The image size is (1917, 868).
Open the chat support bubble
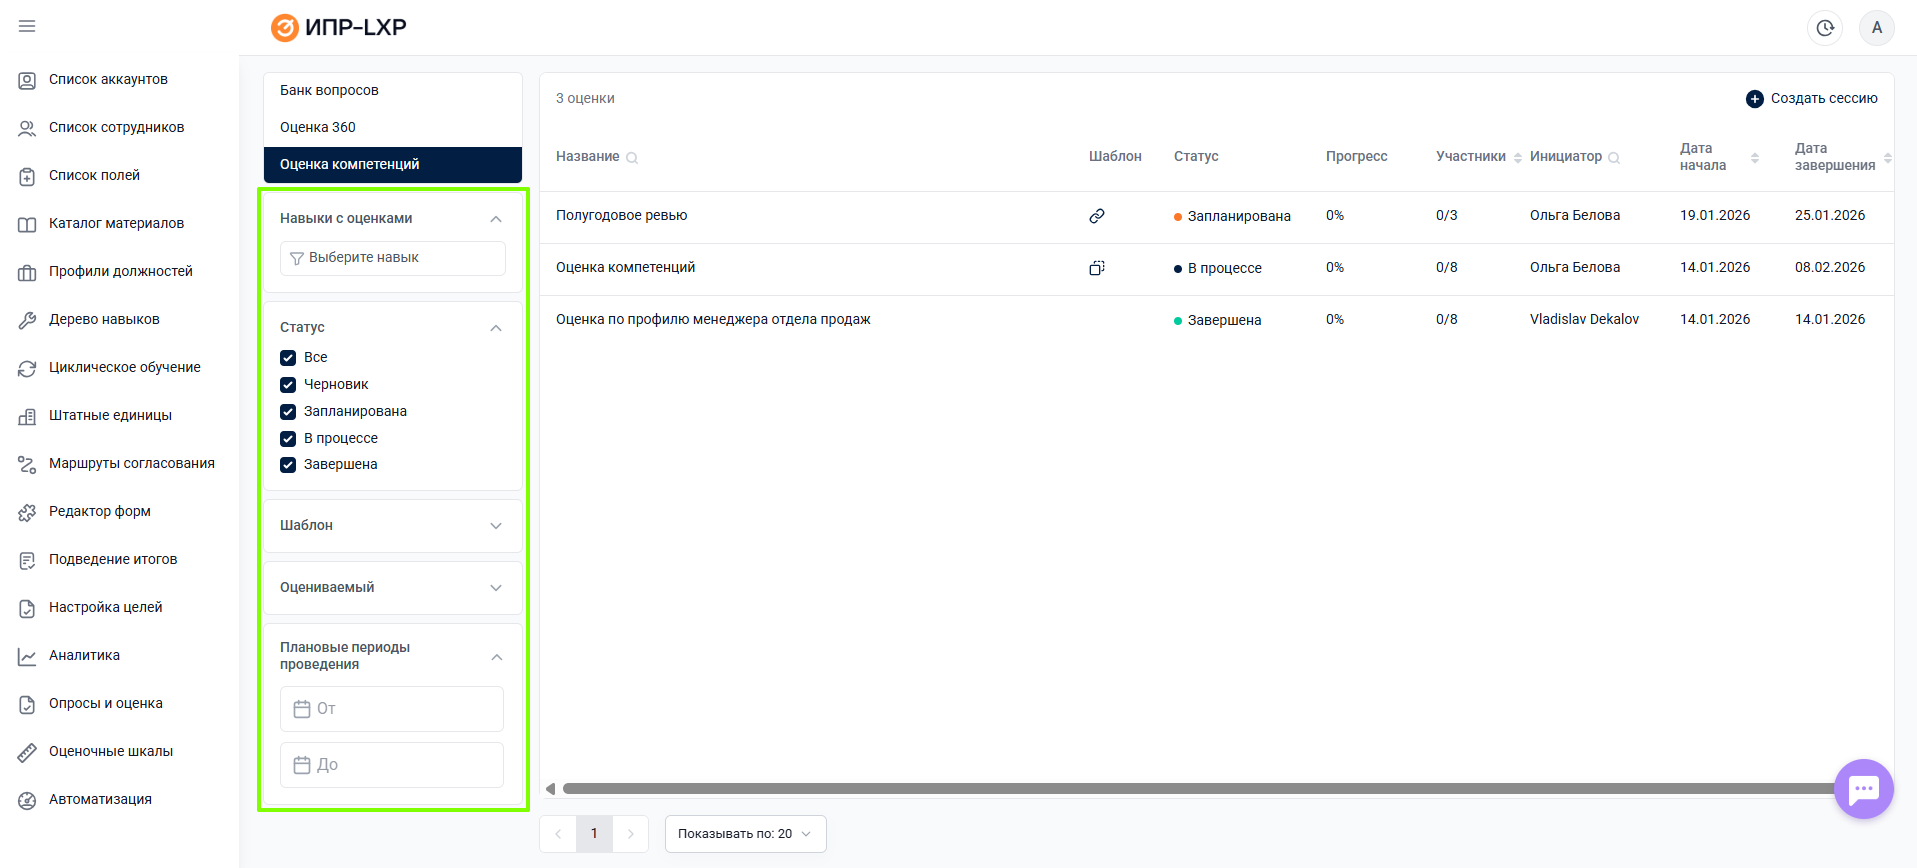point(1863,789)
